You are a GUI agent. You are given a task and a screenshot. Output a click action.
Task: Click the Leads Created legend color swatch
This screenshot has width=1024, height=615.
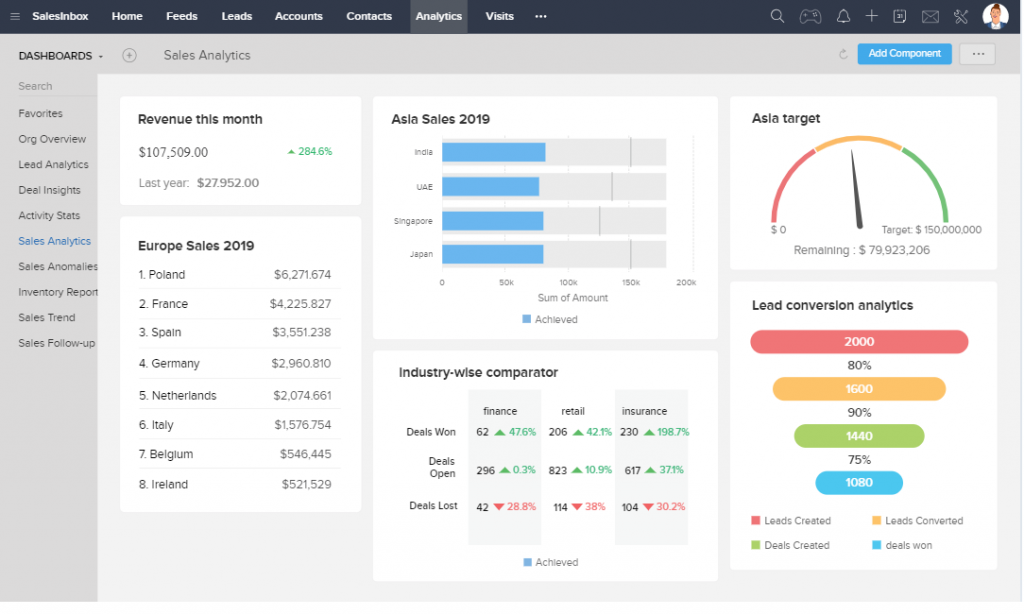[x=756, y=521]
